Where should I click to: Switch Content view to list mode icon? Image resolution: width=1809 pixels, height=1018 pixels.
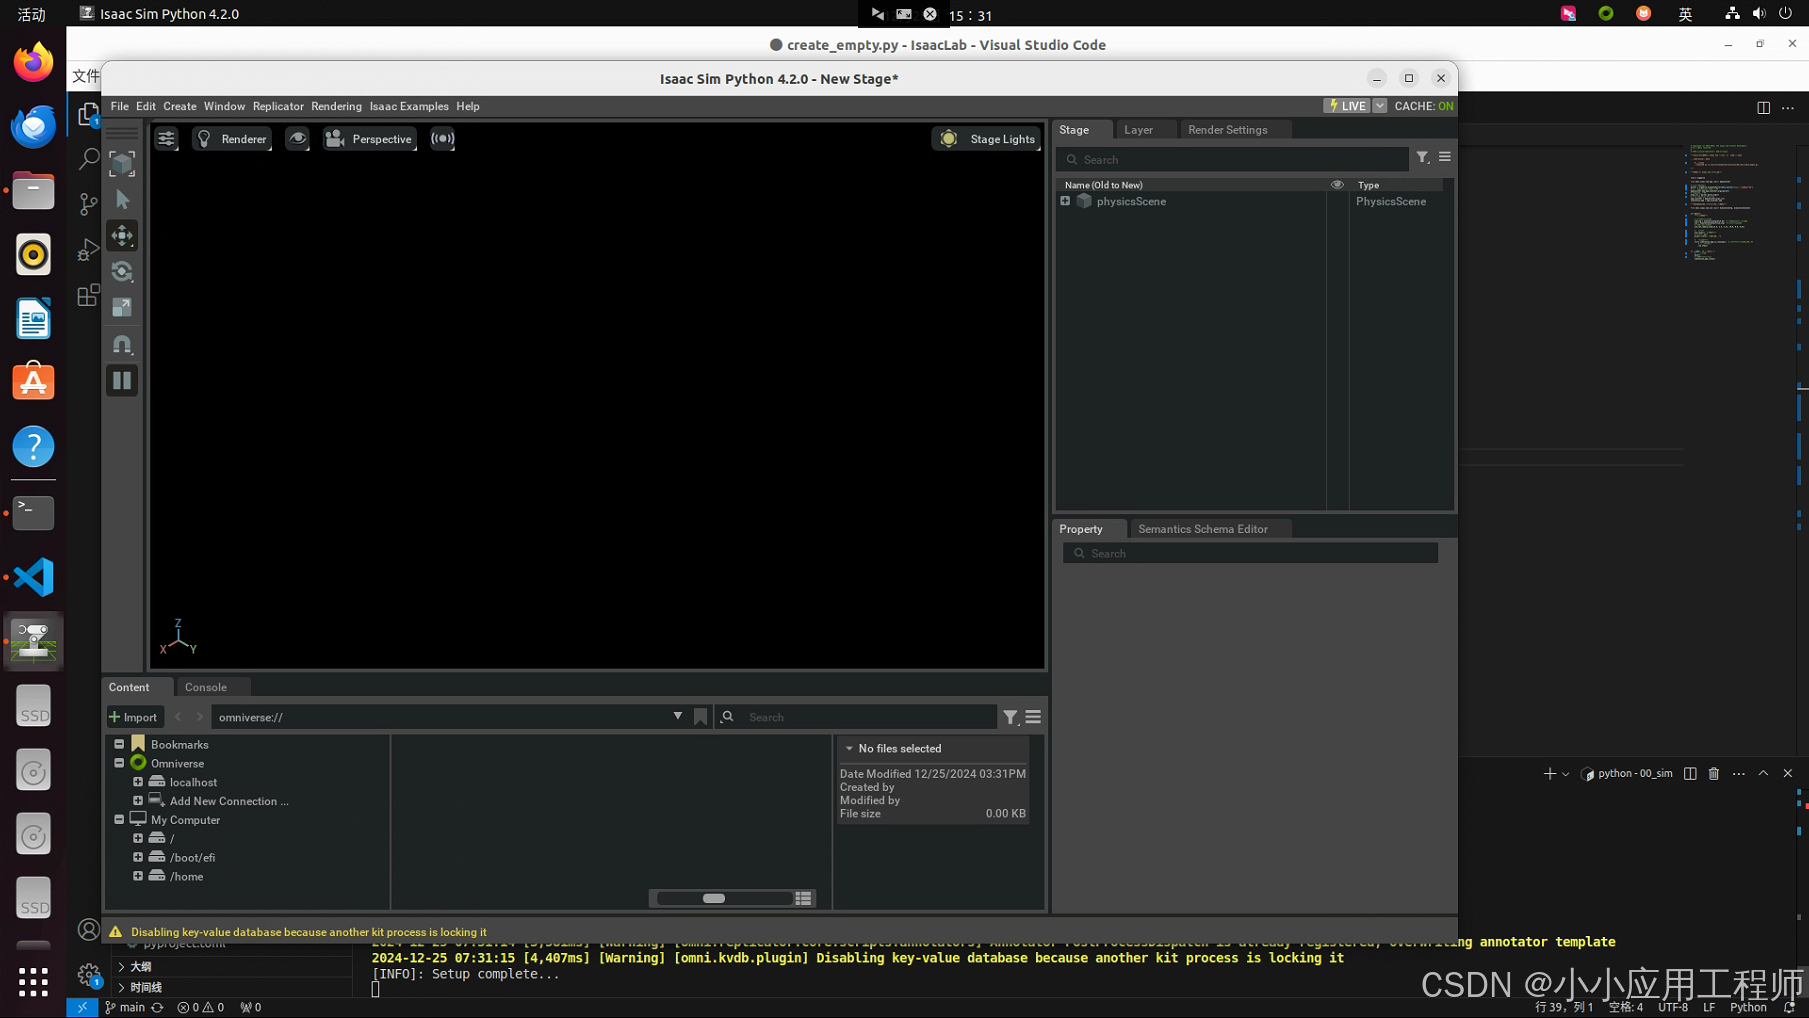(803, 898)
